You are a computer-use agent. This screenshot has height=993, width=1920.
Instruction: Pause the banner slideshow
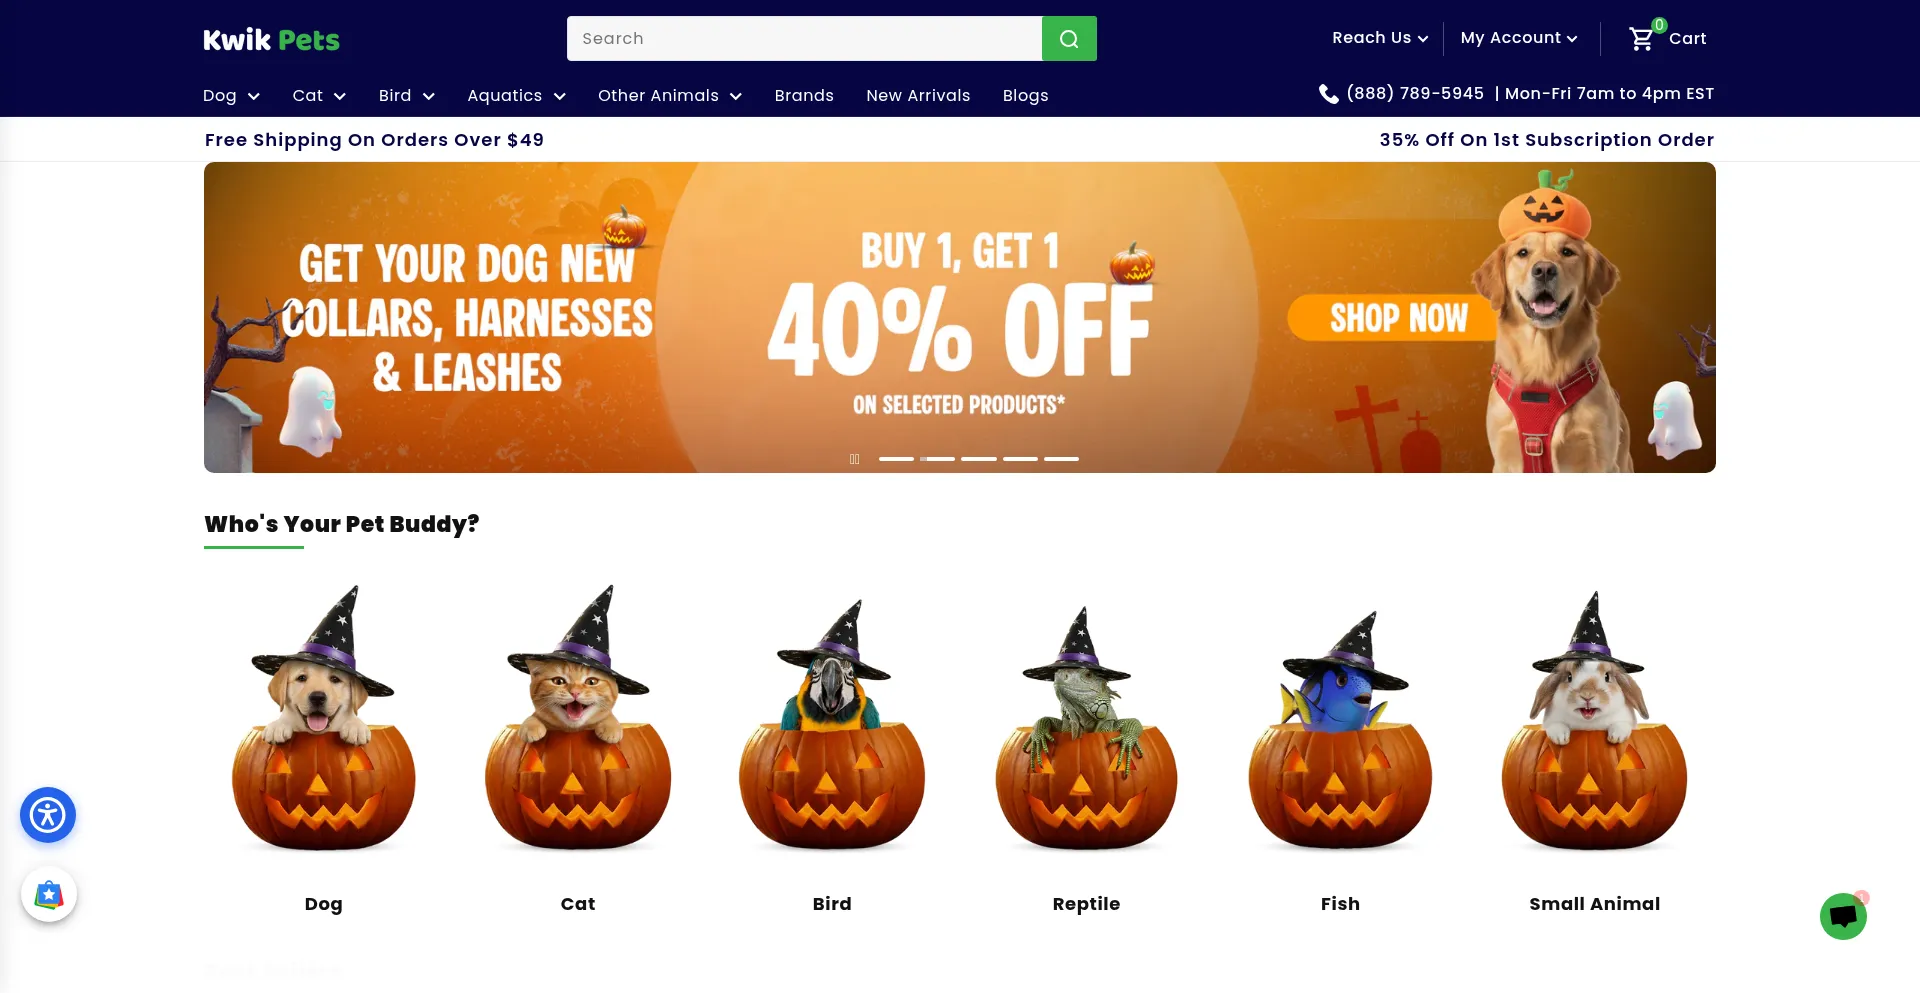point(855,459)
